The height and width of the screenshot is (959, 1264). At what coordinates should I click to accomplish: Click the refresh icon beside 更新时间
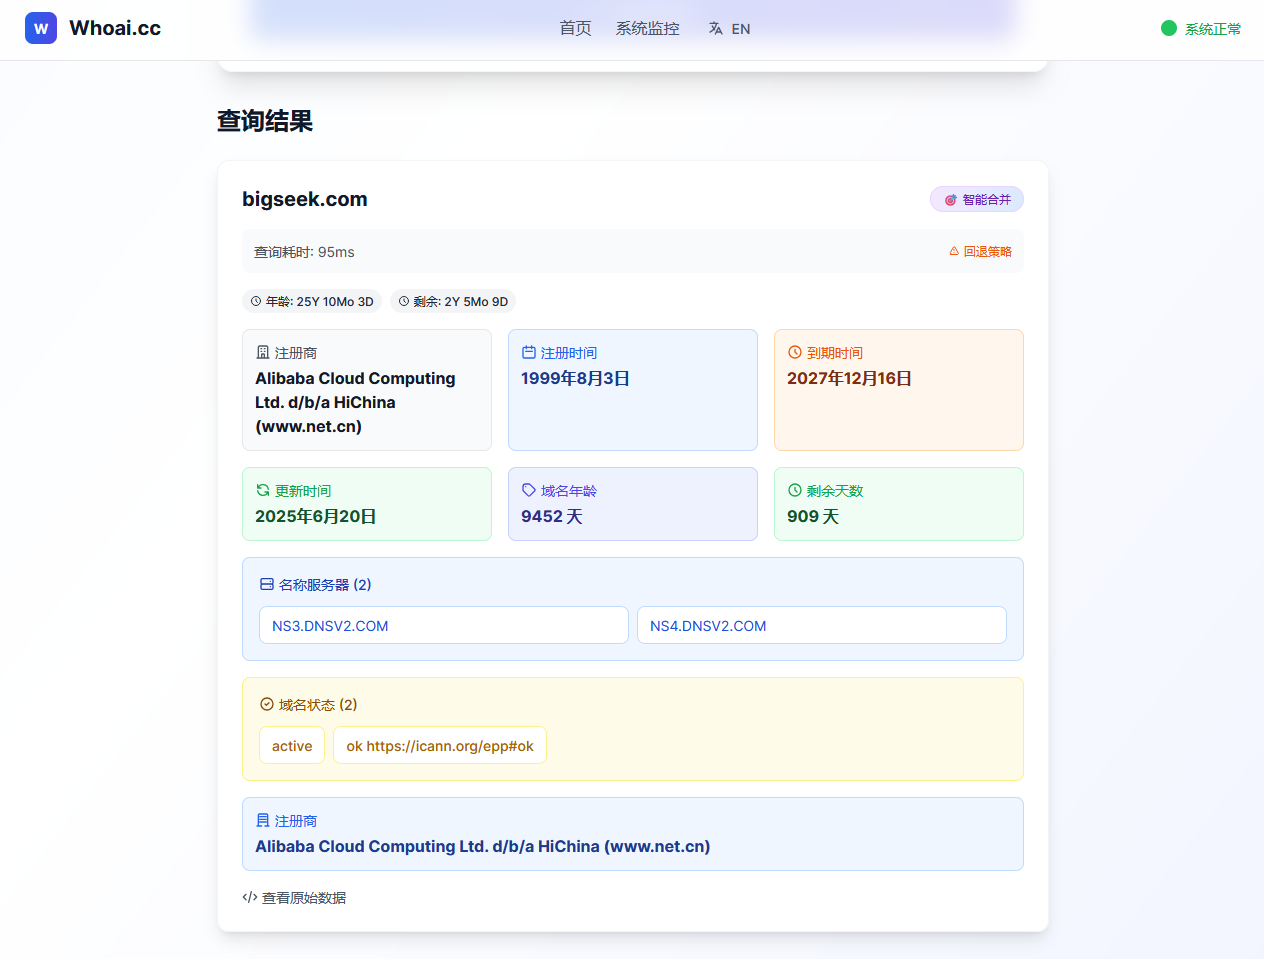(263, 490)
